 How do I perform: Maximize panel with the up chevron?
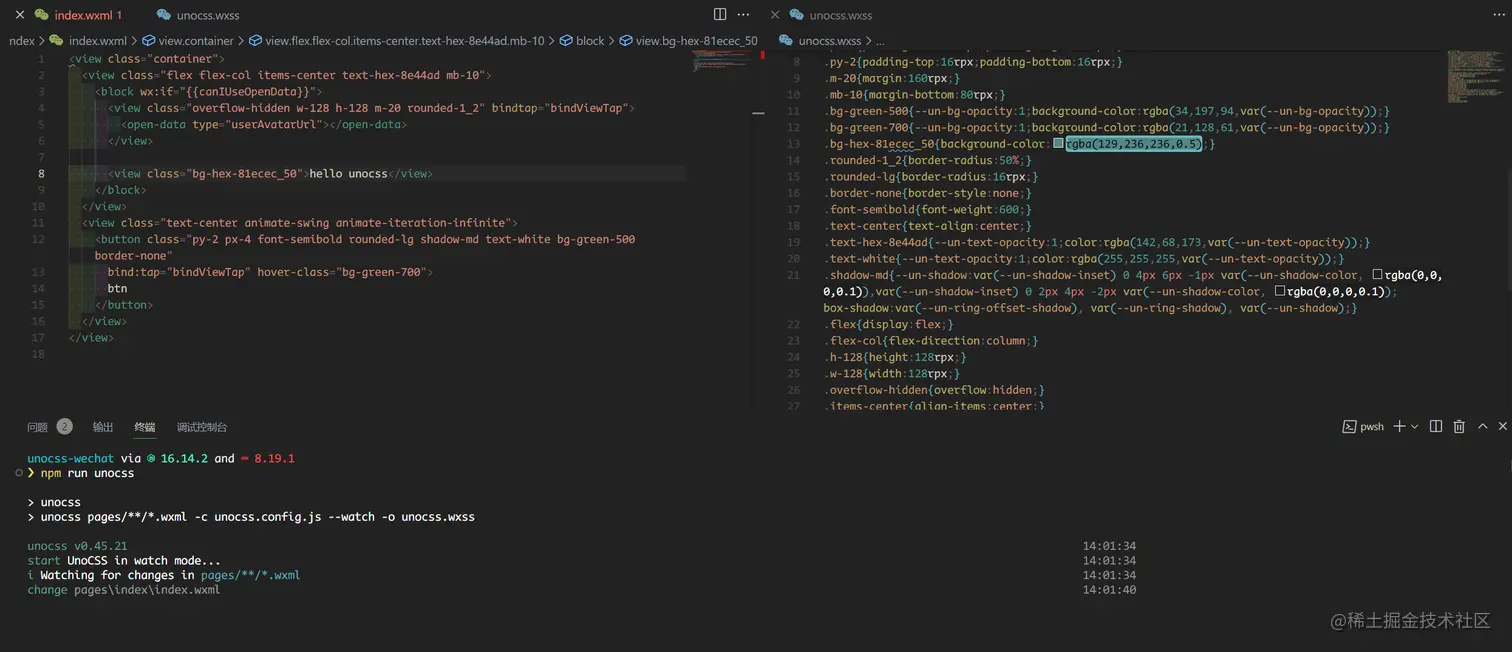click(x=1482, y=427)
